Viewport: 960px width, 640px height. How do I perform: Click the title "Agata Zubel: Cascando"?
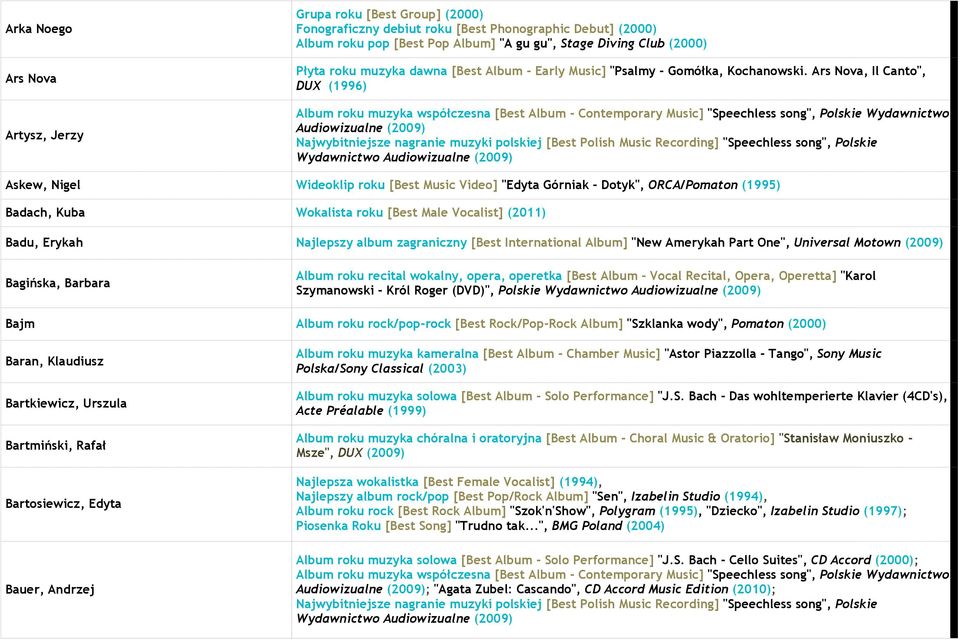pos(504,590)
